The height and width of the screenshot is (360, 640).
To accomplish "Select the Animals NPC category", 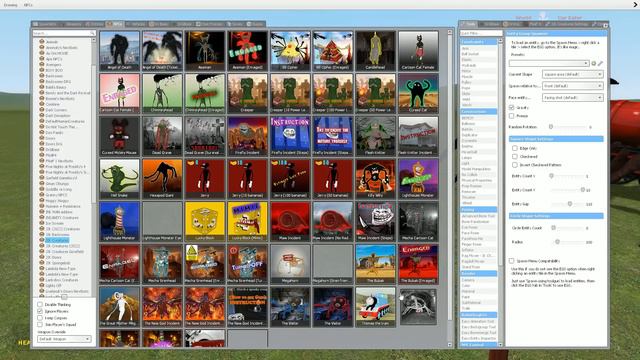I will tap(52, 42).
